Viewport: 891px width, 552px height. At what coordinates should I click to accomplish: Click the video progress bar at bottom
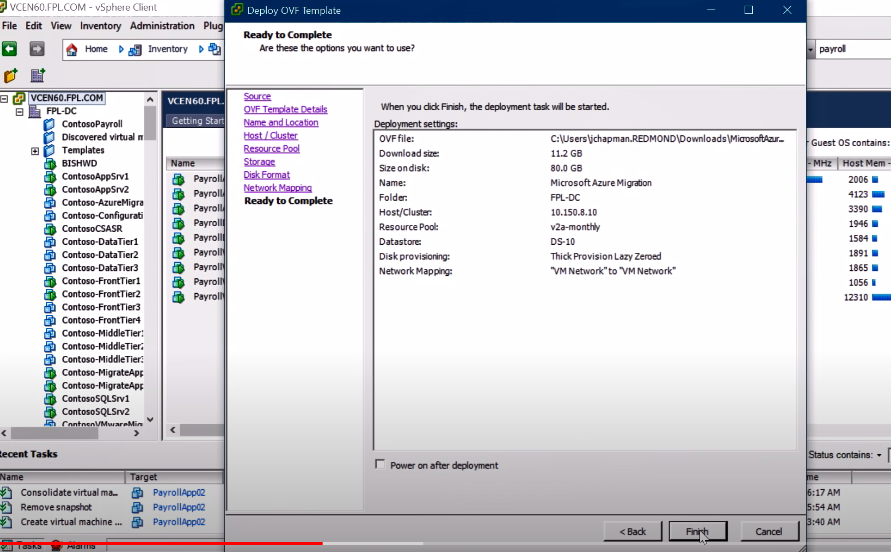446,543
